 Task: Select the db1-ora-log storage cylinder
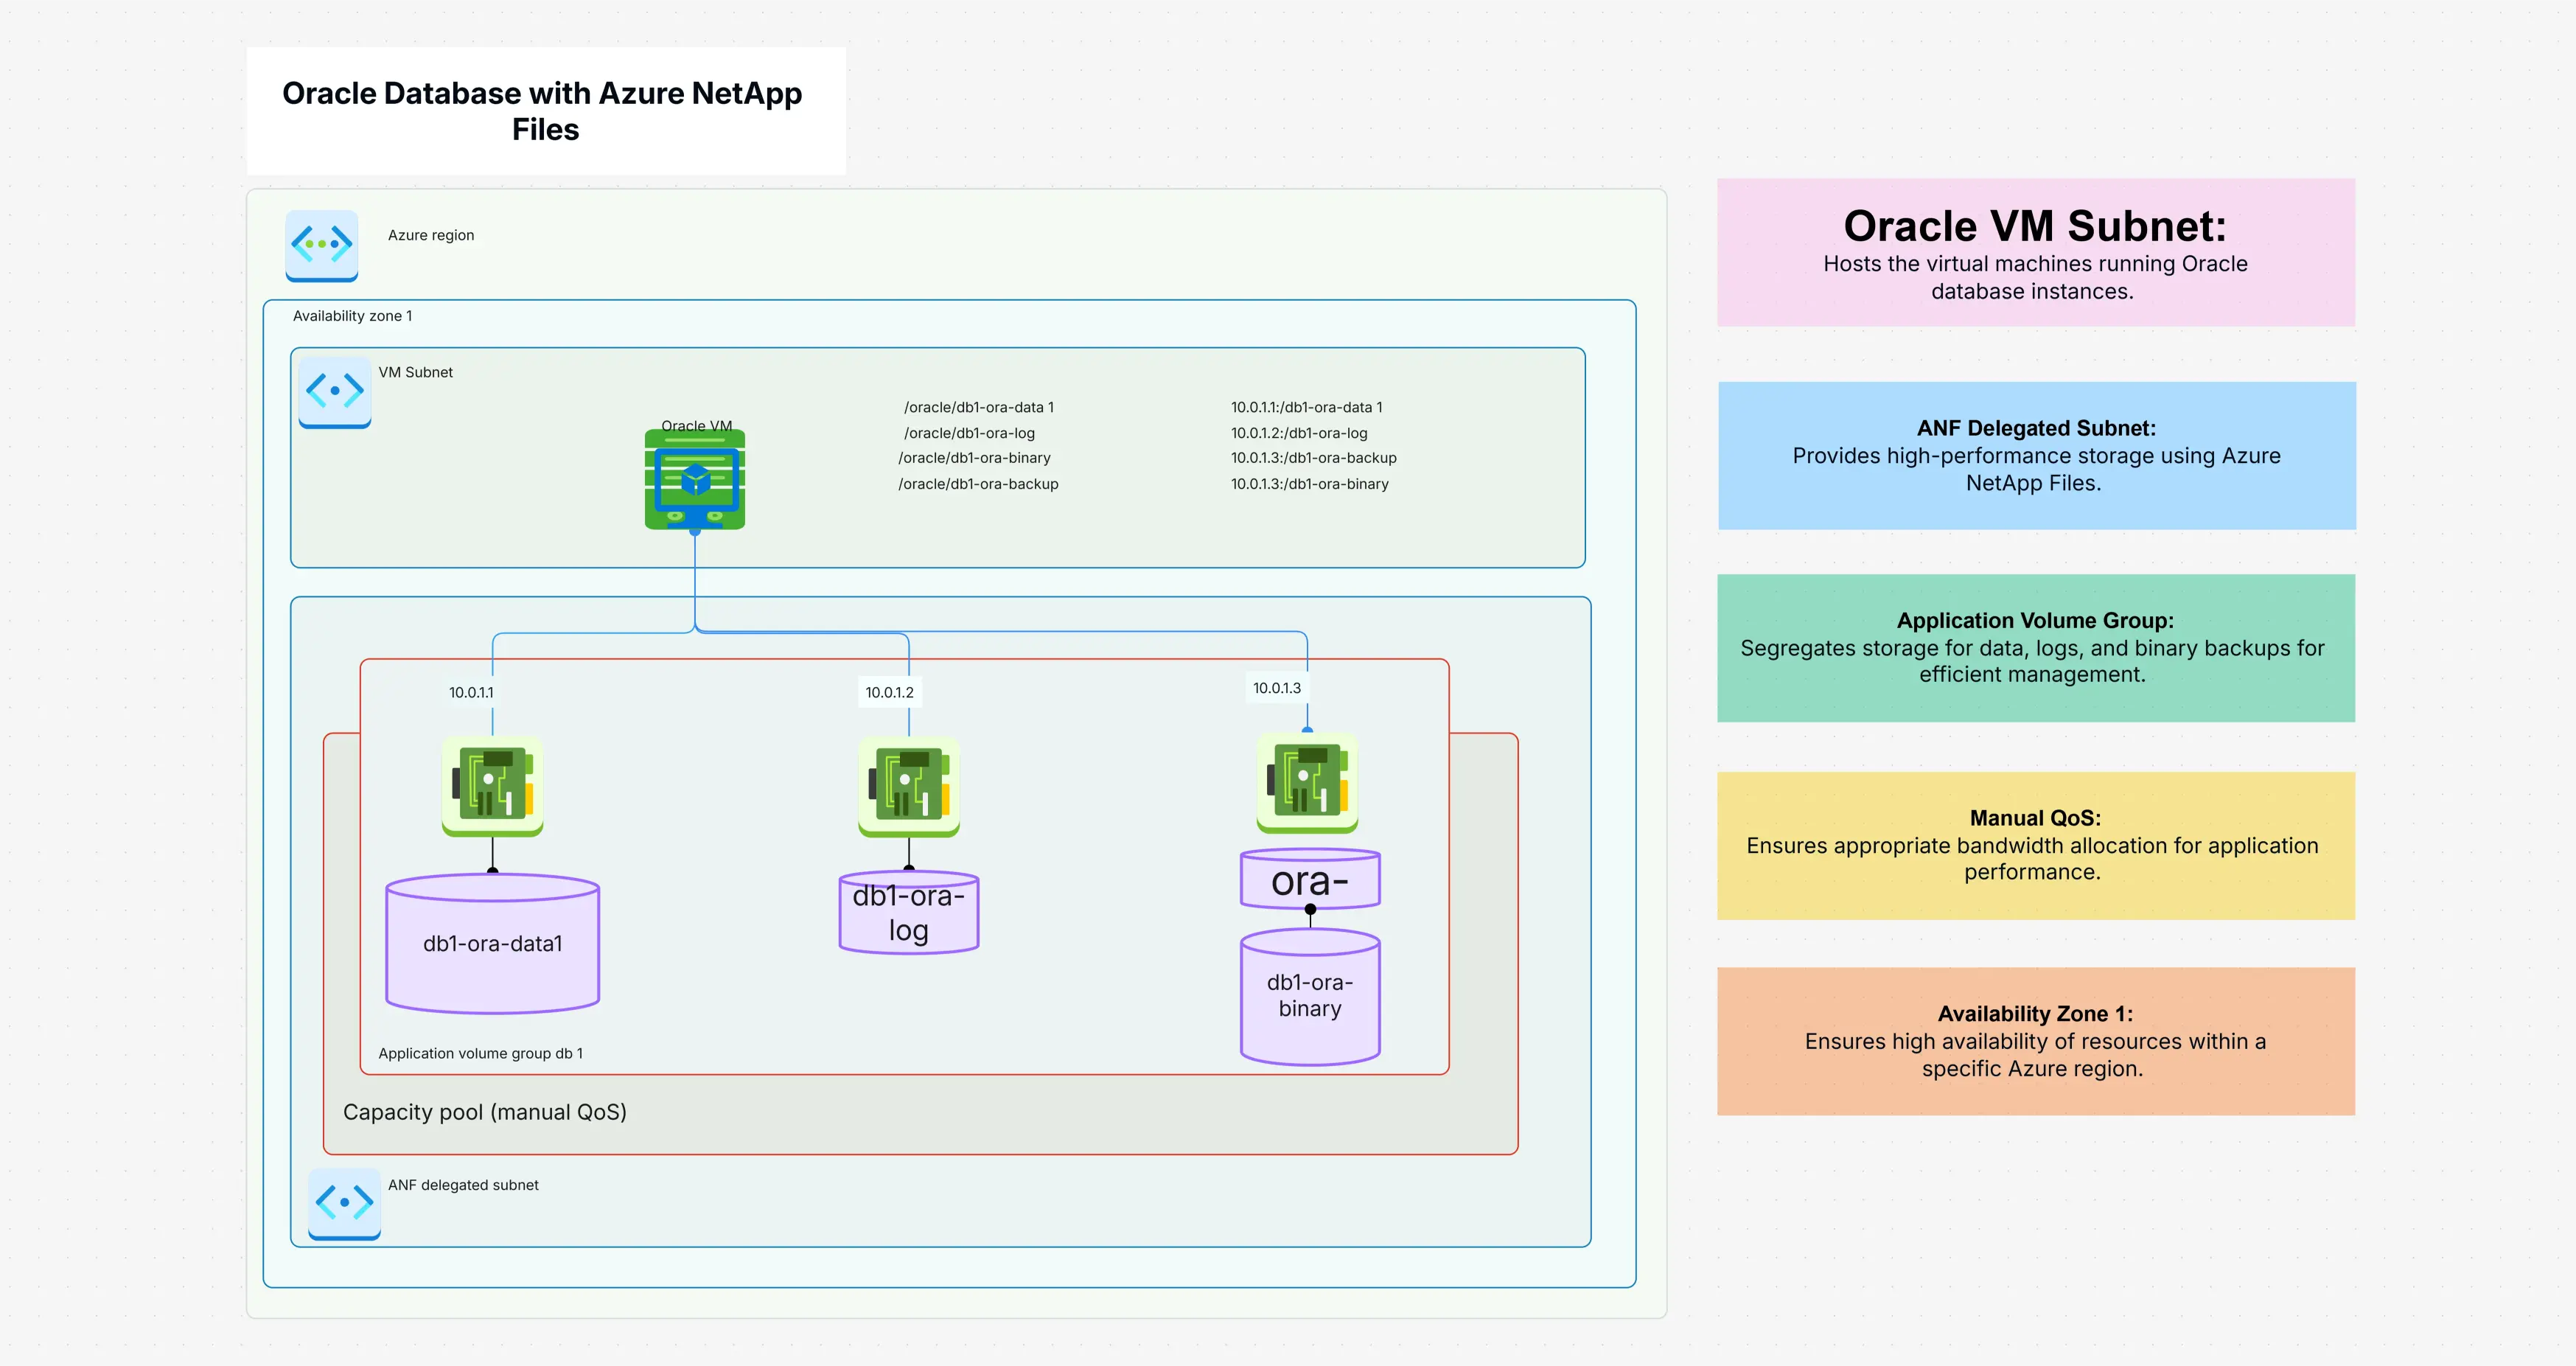point(907,911)
